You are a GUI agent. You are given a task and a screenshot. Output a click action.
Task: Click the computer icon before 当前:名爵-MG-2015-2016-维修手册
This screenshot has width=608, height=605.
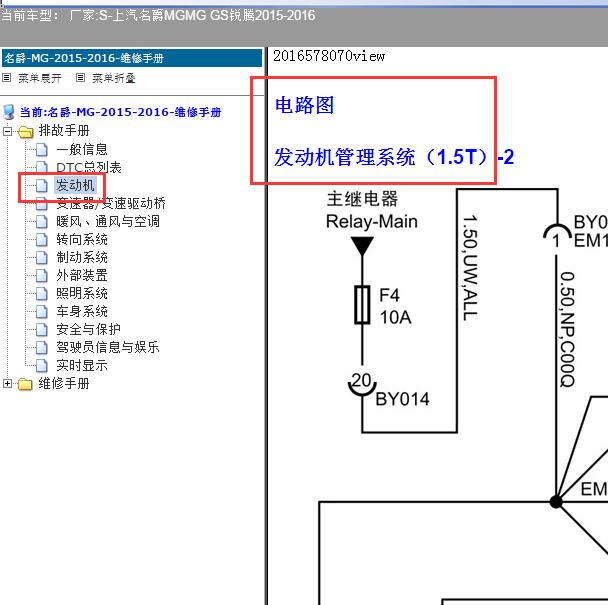[x=9, y=112]
